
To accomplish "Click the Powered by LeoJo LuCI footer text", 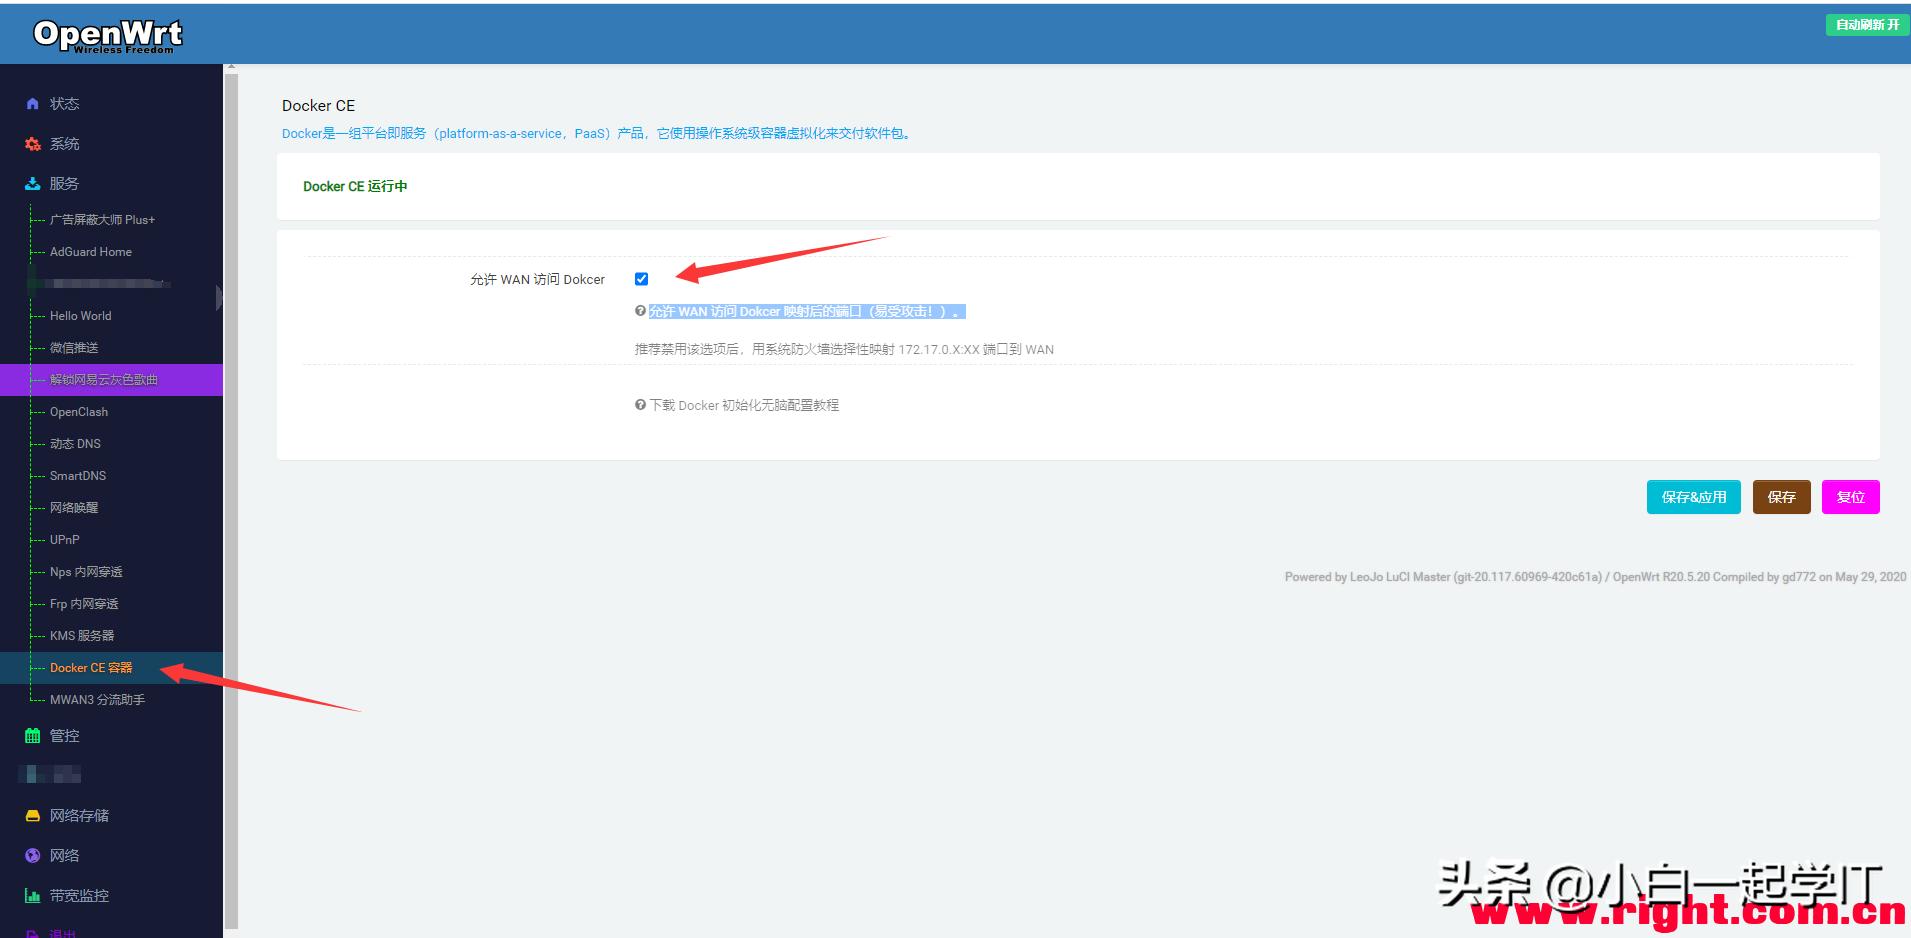I will (1595, 577).
